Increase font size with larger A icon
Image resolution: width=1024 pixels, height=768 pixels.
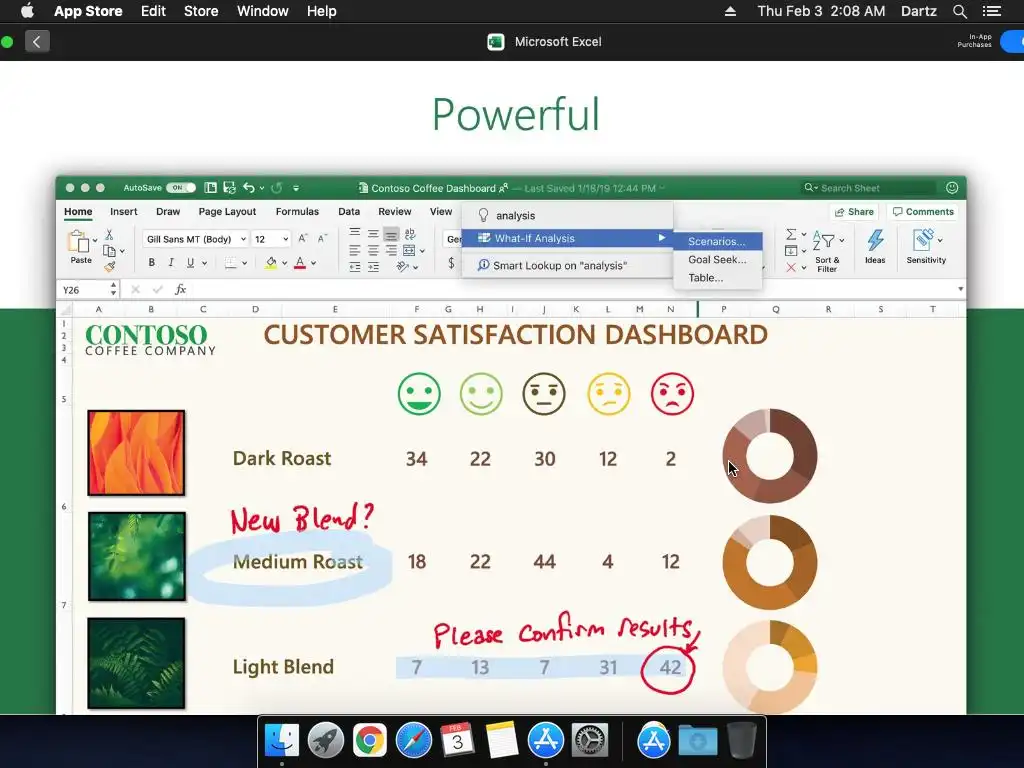(x=302, y=239)
